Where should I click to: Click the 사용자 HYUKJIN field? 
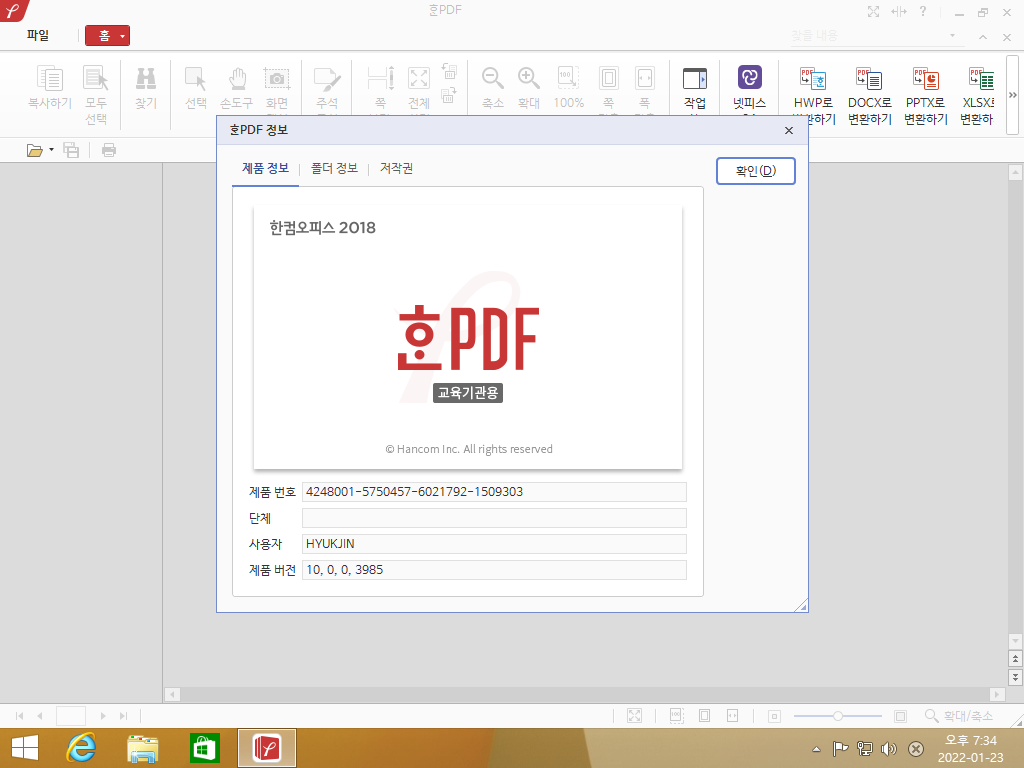(x=494, y=544)
